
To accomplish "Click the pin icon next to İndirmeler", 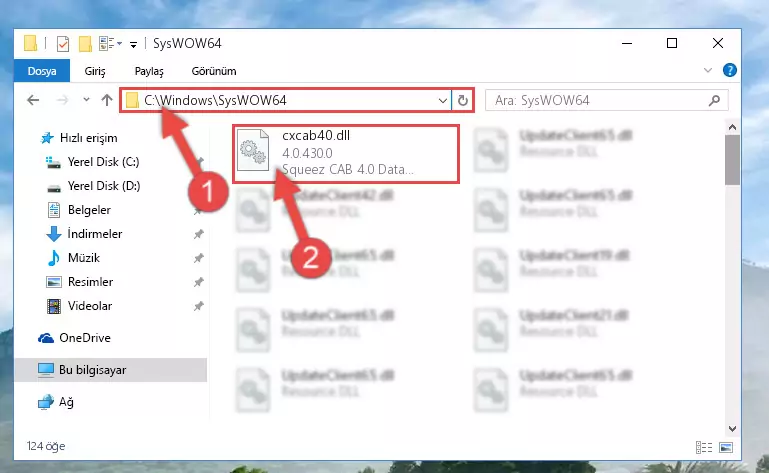I will 198,234.
